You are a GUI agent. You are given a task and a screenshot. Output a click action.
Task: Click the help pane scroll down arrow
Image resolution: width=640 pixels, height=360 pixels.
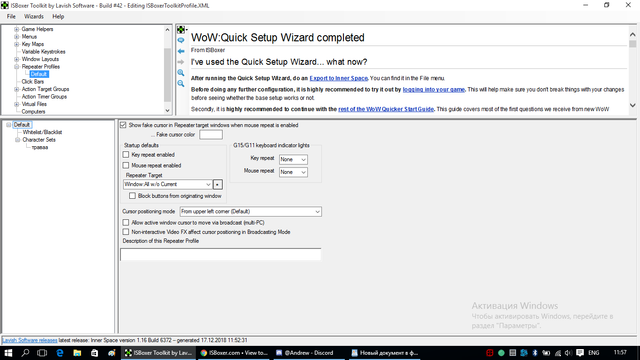pyautogui.click(x=632, y=105)
